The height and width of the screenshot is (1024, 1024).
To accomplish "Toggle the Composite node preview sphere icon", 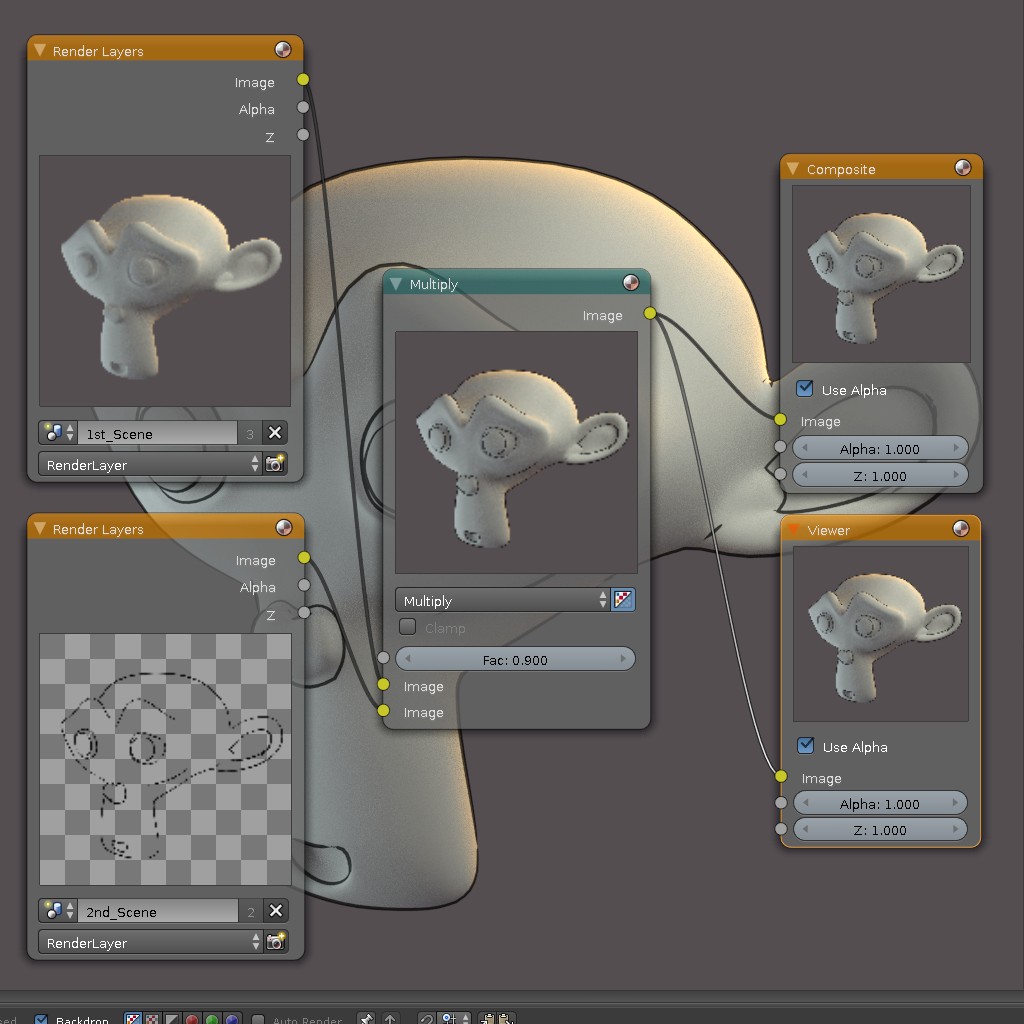I will tap(963, 168).
